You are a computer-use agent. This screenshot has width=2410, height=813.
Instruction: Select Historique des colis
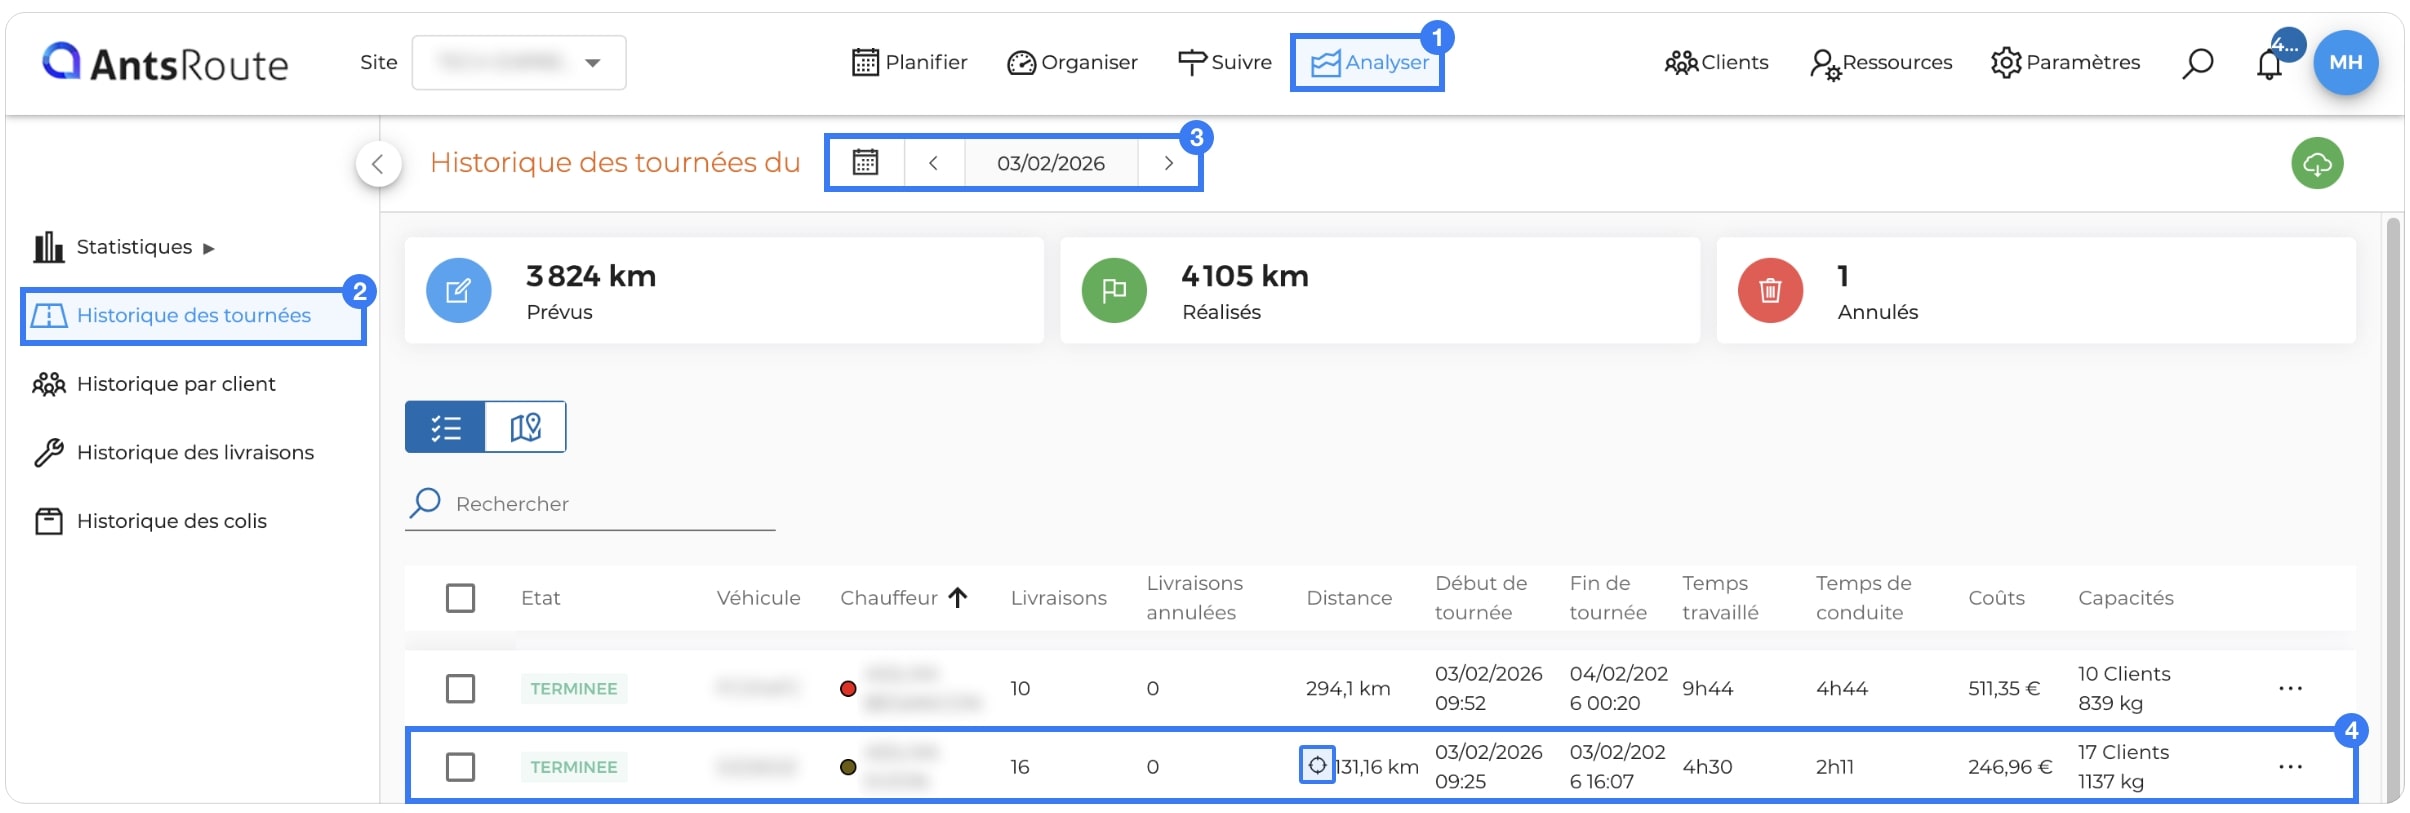pyautogui.click(x=150, y=521)
